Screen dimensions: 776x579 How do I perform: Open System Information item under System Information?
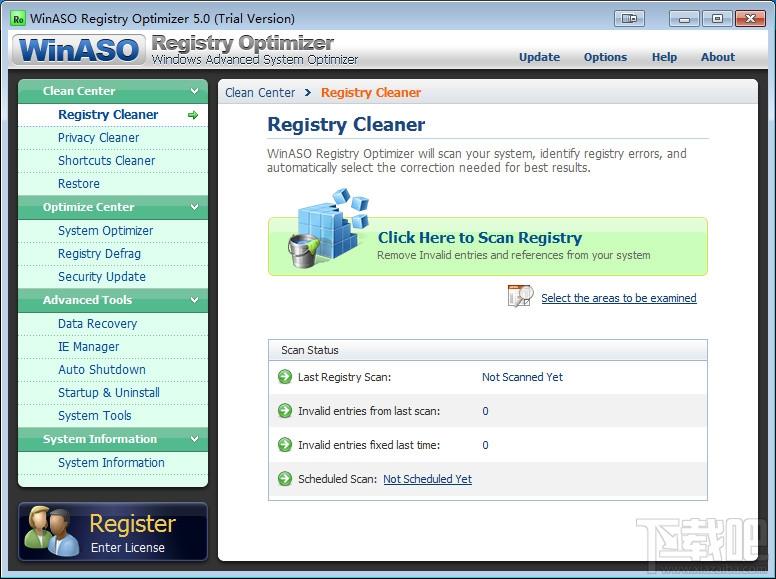click(x=113, y=463)
